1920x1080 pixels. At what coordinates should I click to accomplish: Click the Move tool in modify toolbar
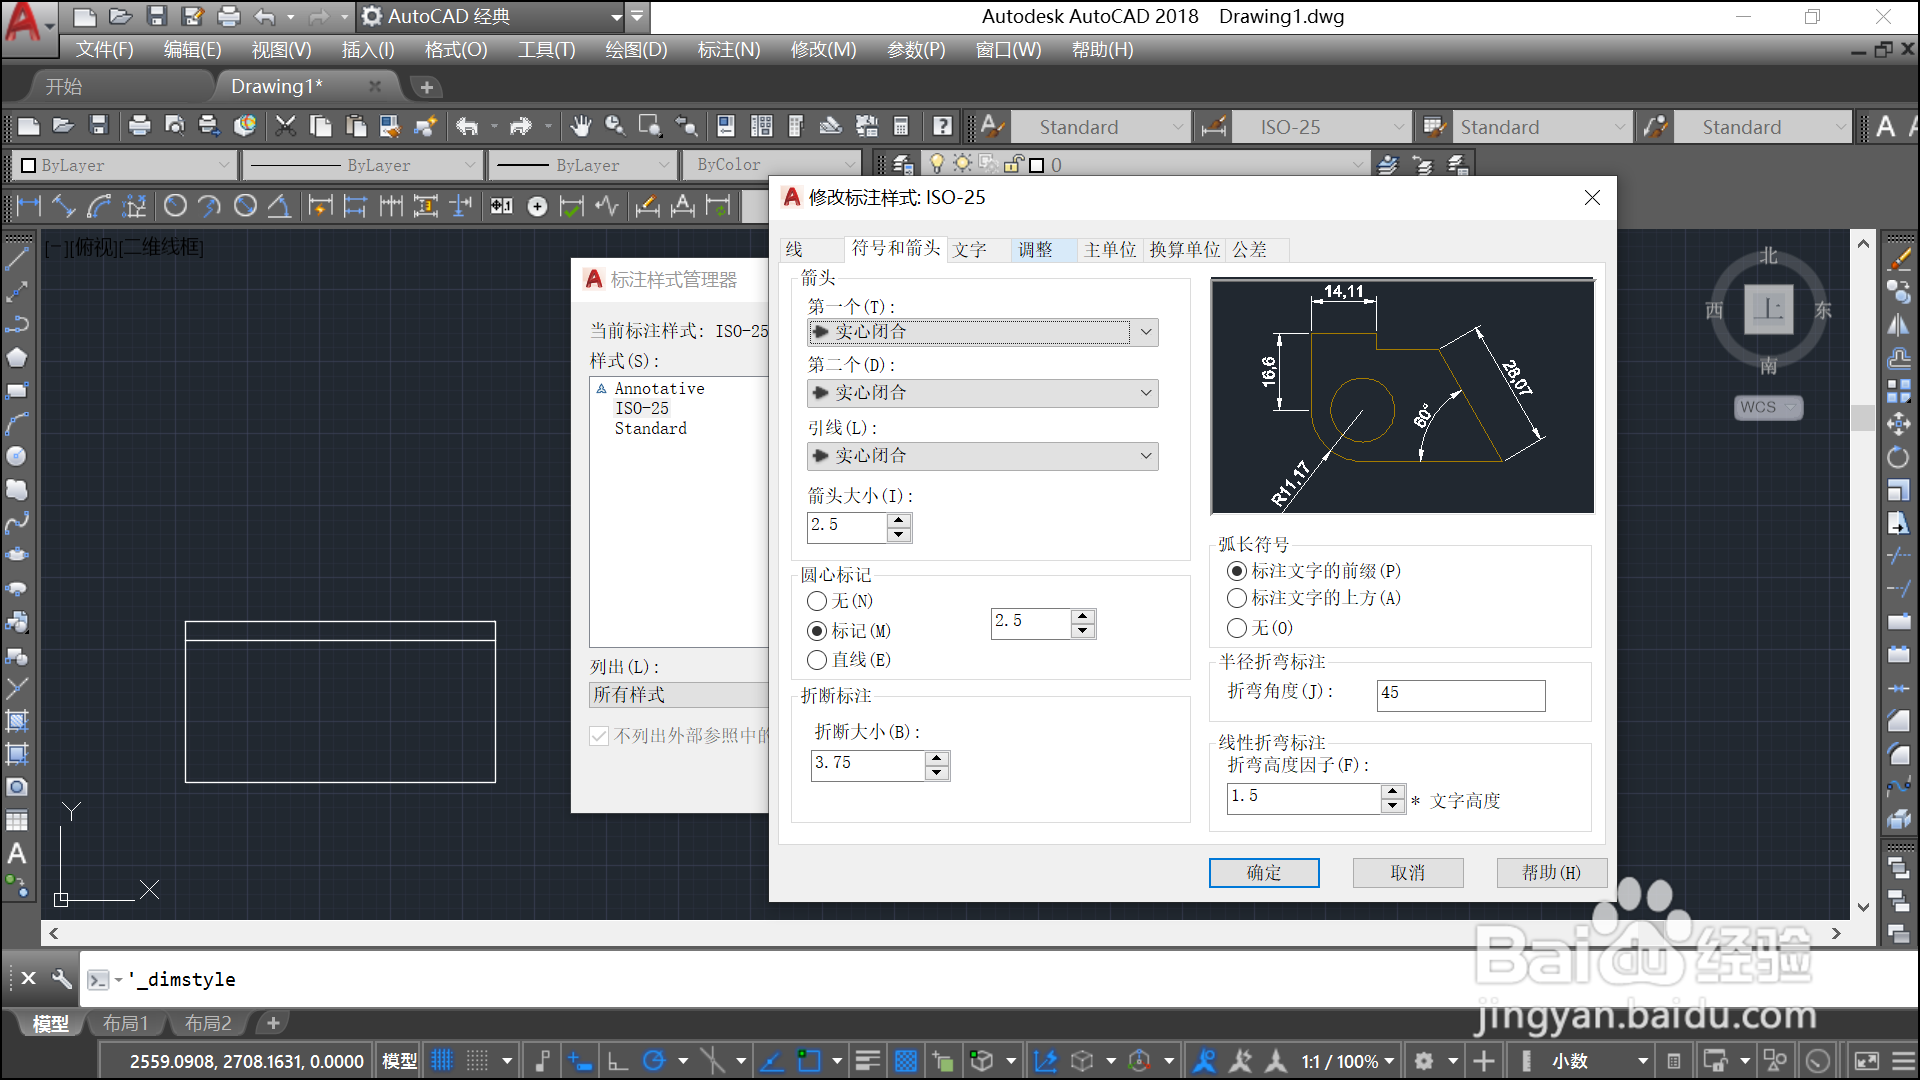pos(1898,424)
